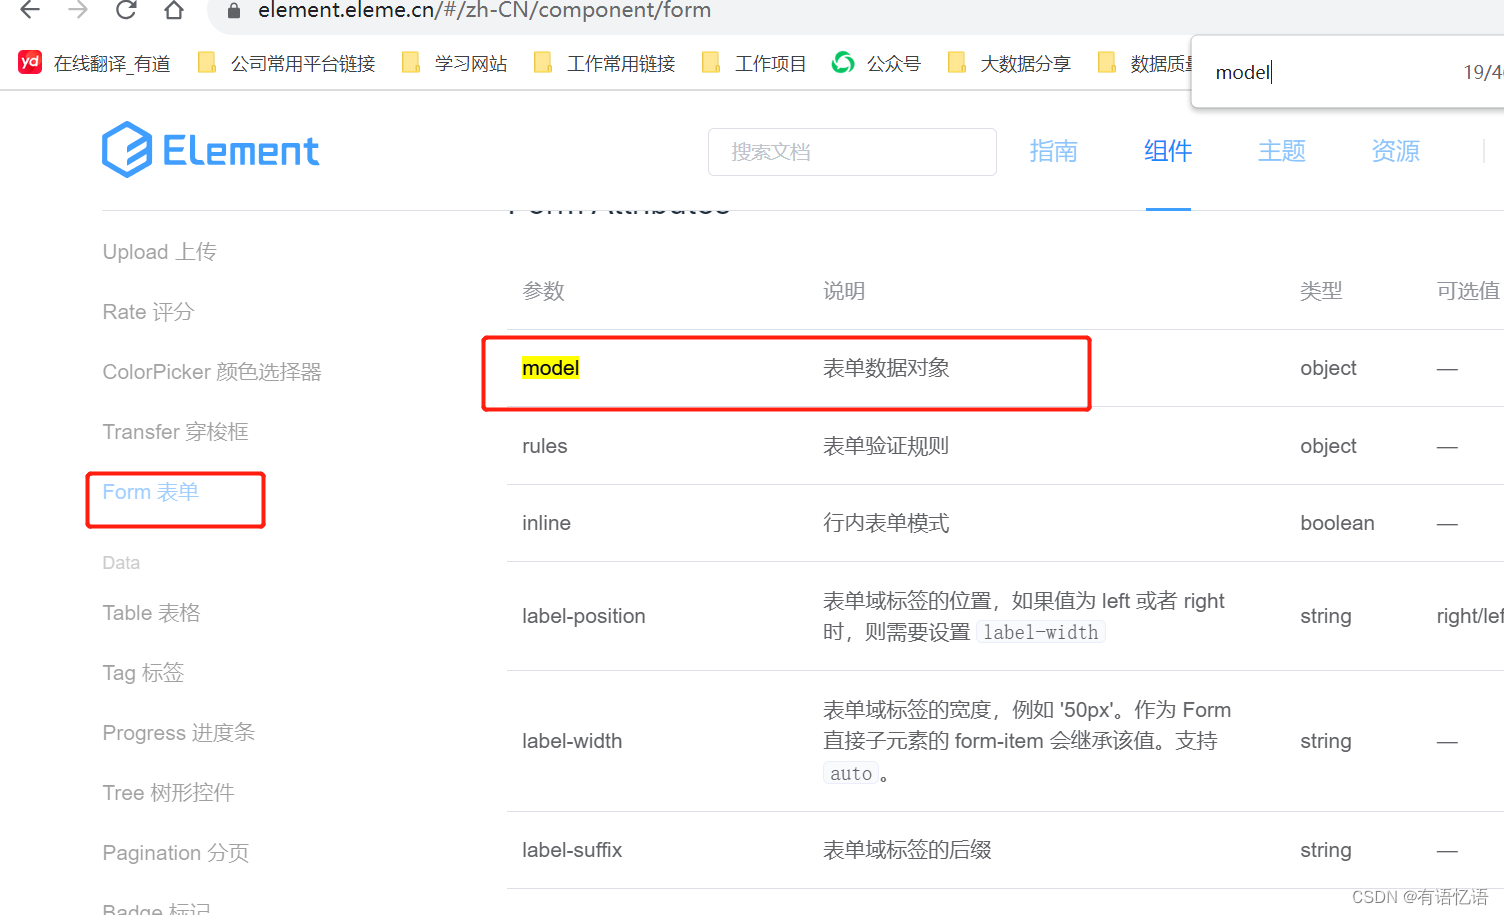
Task: Click the 可选值 column header
Action: [x=1468, y=291]
